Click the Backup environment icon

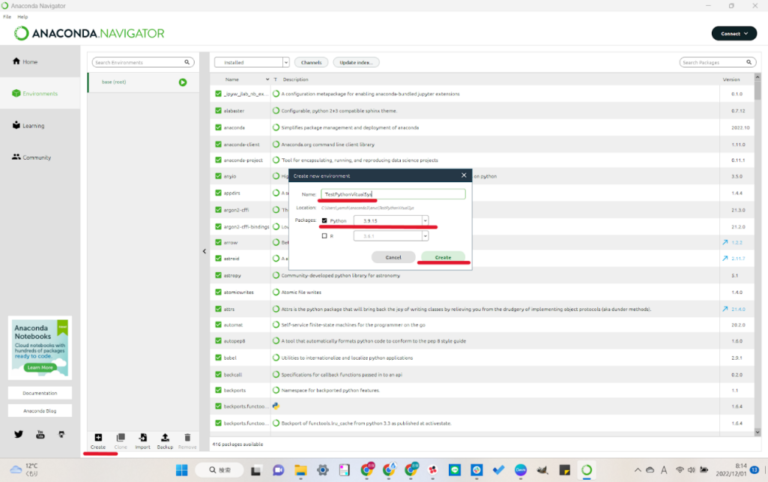click(166, 439)
